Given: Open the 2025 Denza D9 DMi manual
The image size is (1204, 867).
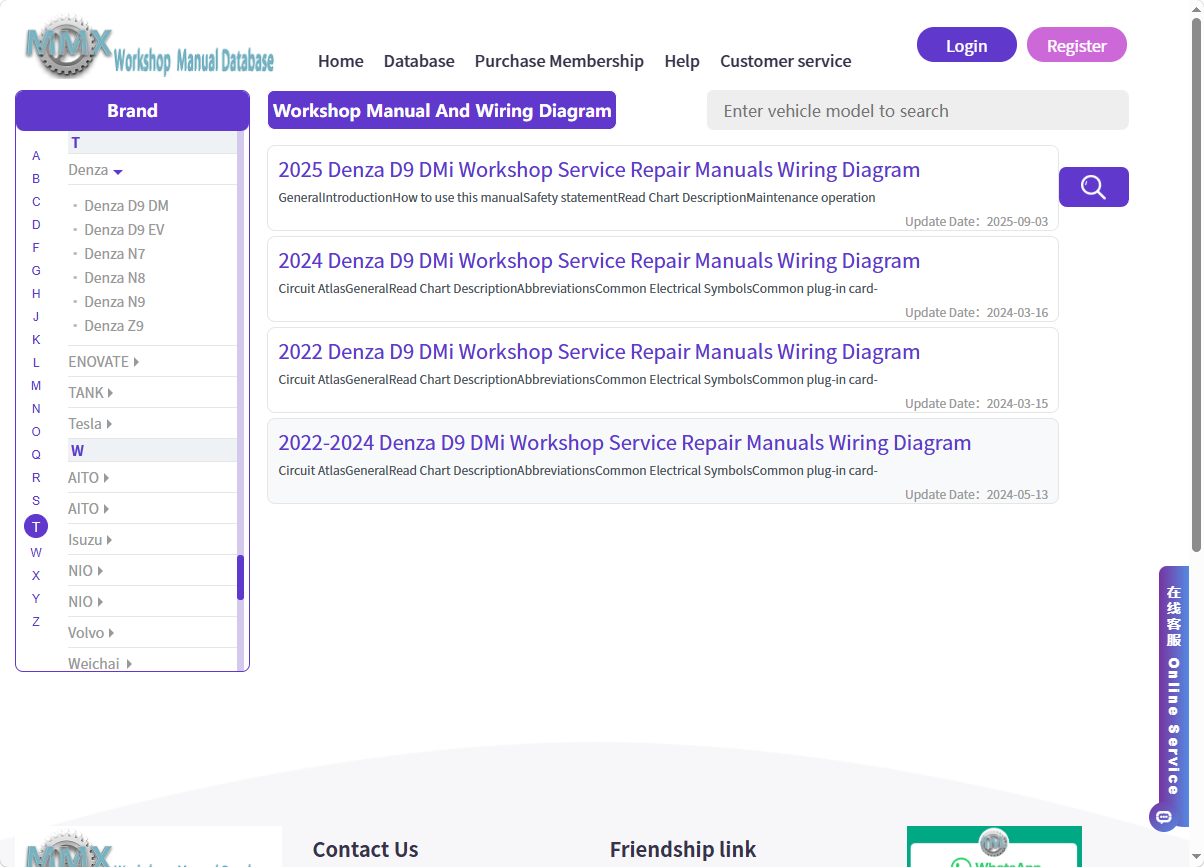Looking at the screenshot, I should [x=599, y=170].
